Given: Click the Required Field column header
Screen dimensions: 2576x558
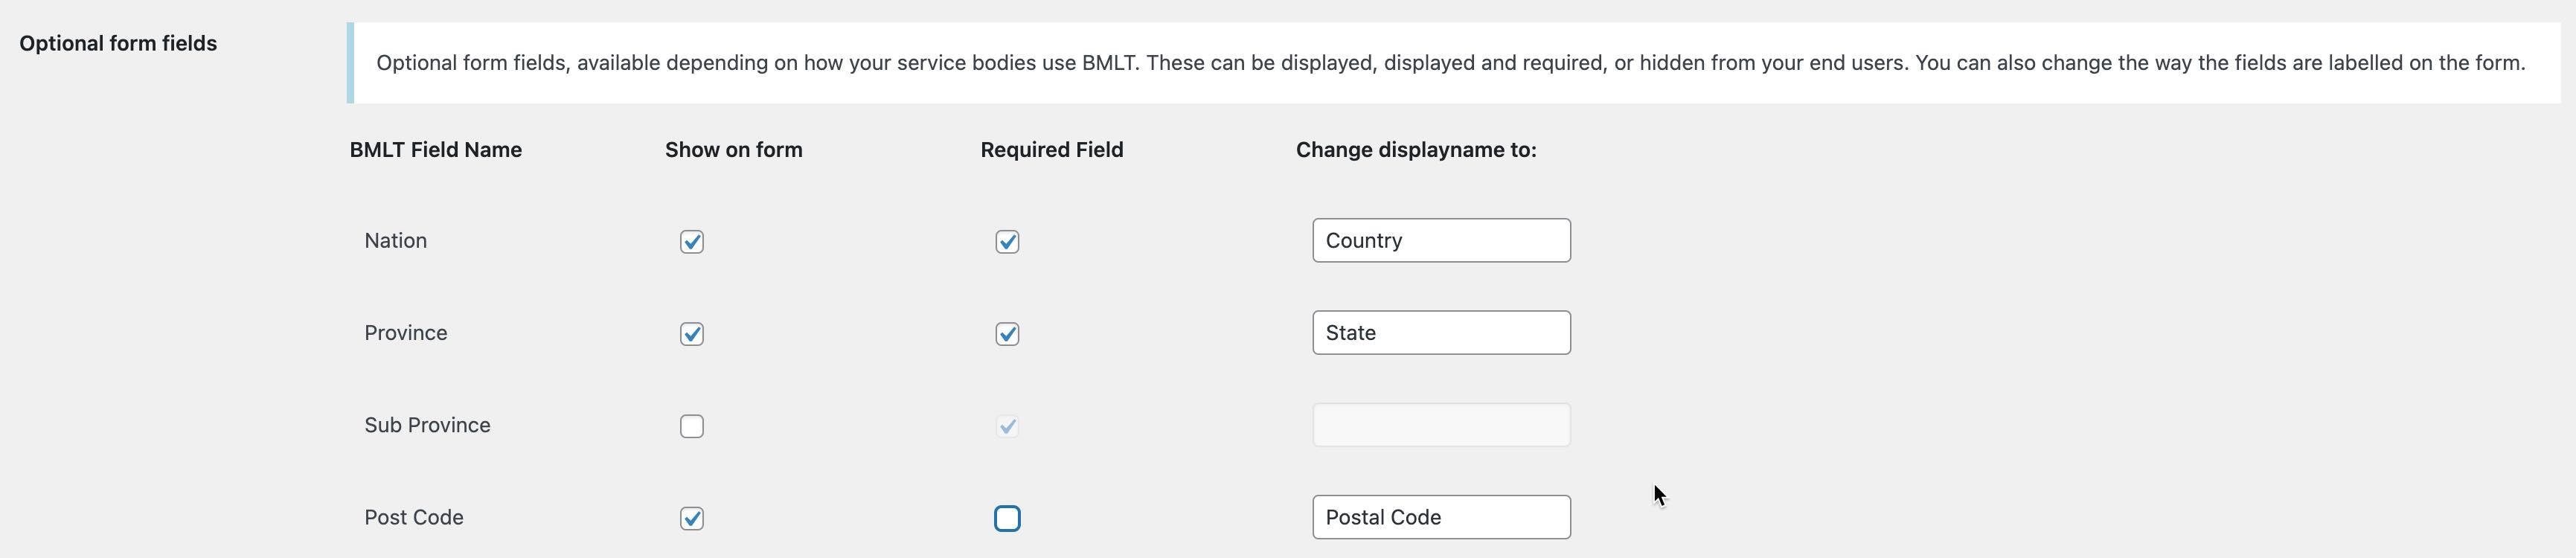Looking at the screenshot, I should (x=1051, y=149).
